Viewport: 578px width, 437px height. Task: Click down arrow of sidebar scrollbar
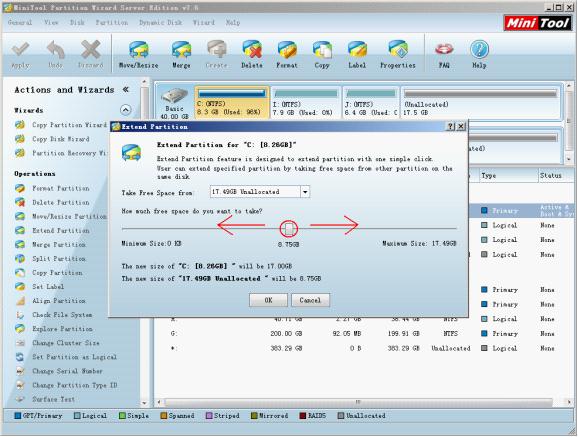tap(144, 403)
